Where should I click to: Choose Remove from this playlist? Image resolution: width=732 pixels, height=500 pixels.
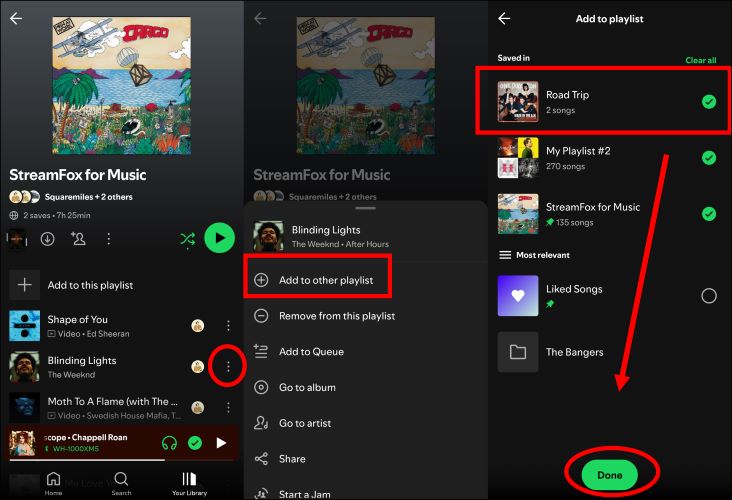pyautogui.click(x=366, y=316)
